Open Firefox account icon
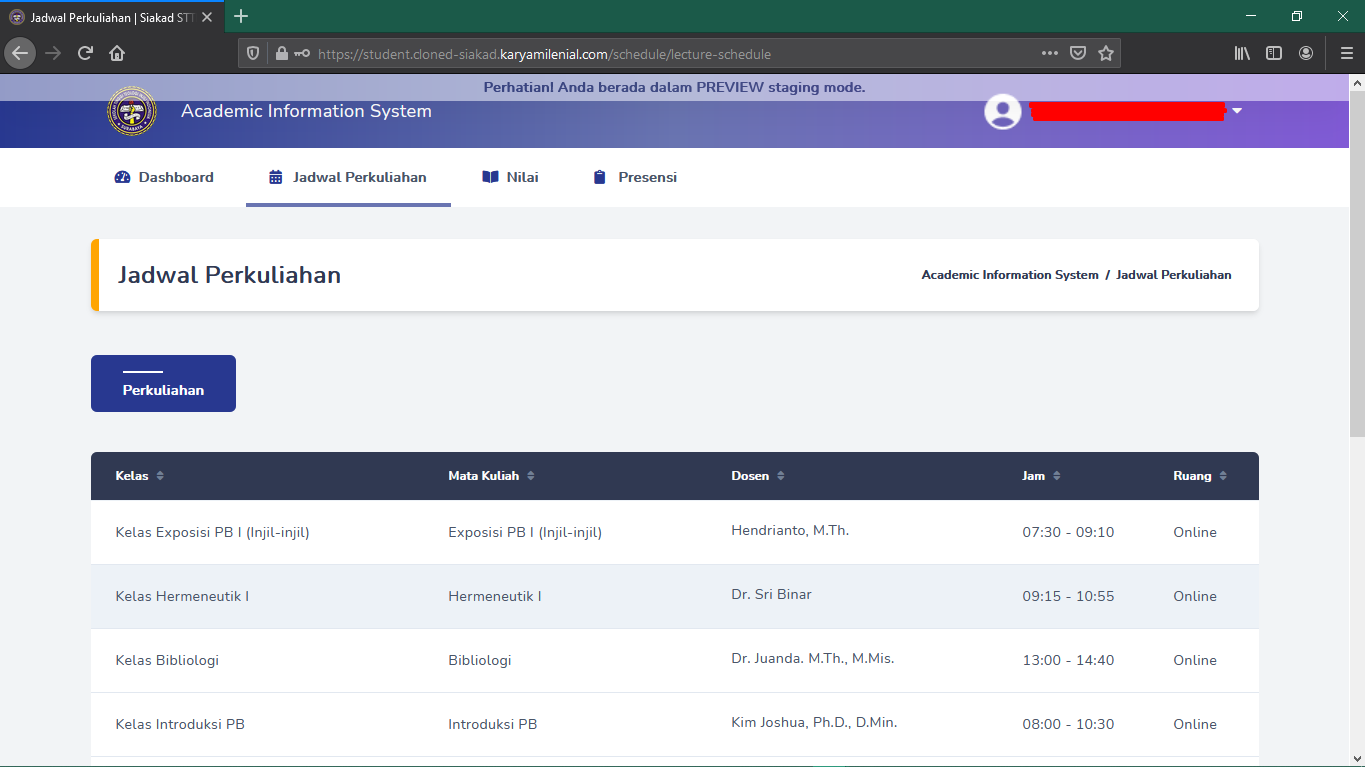1365x767 pixels. point(1306,53)
